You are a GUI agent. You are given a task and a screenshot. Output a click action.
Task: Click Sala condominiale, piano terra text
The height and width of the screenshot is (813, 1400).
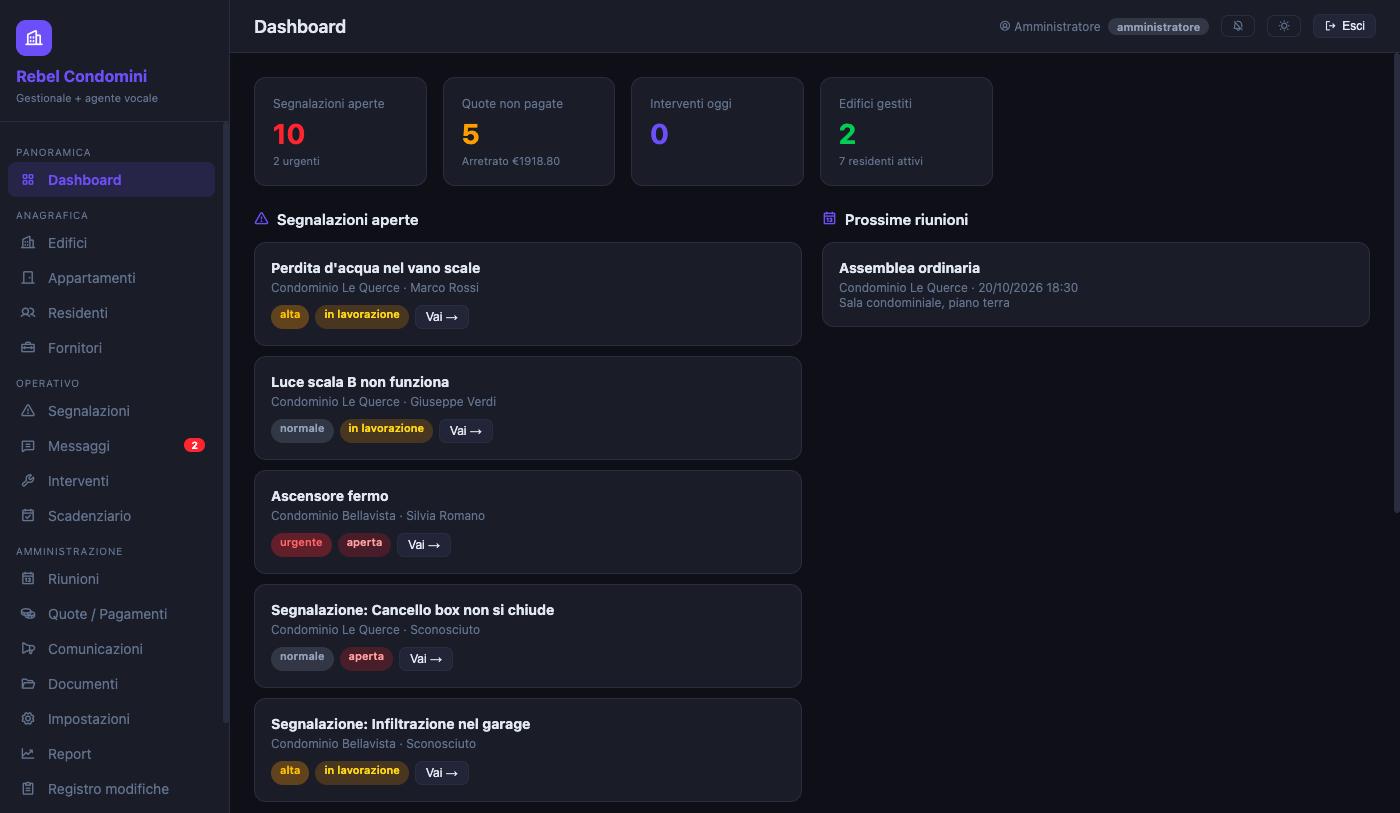pyautogui.click(x=924, y=303)
